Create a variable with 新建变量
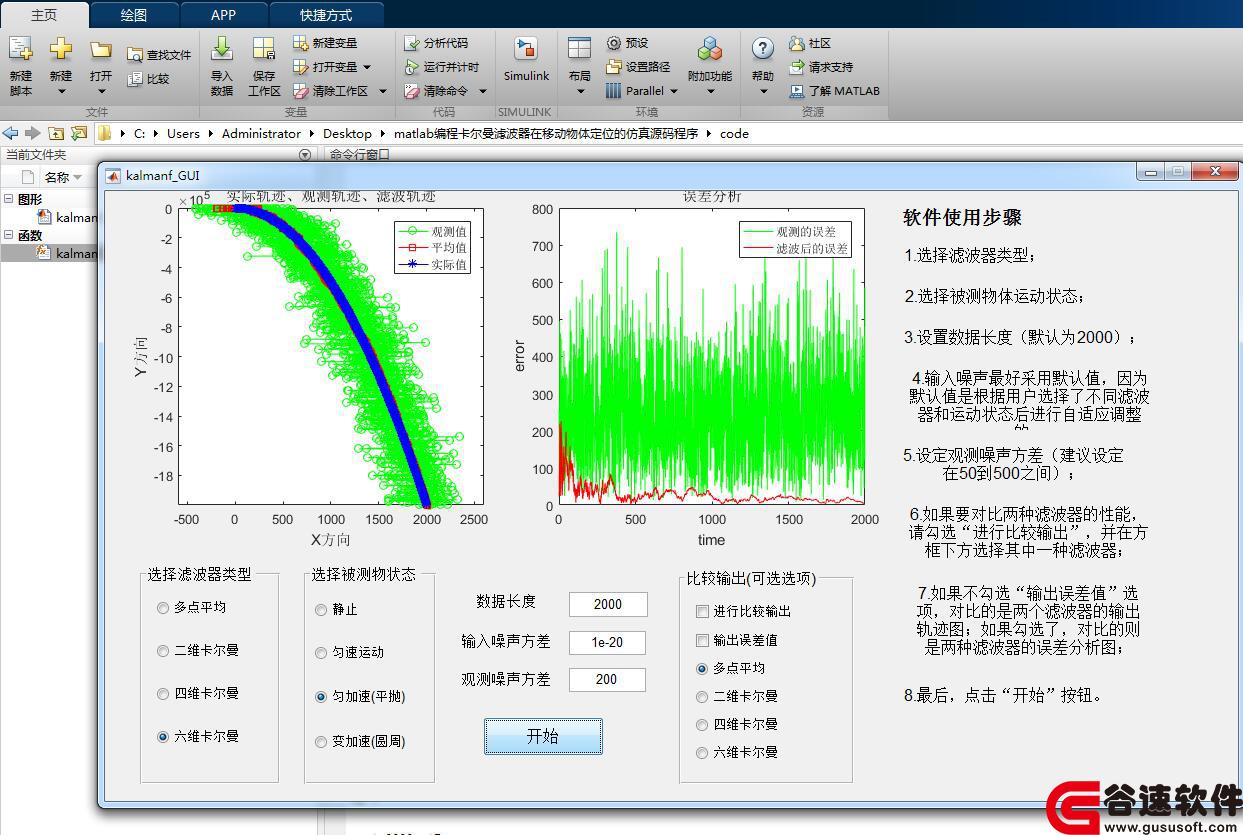This screenshot has height=835, width=1243. click(325, 43)
